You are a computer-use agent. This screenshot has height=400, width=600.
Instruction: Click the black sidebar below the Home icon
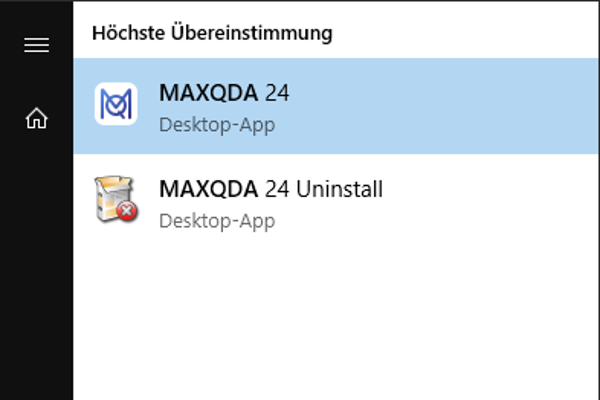point(37,270)
